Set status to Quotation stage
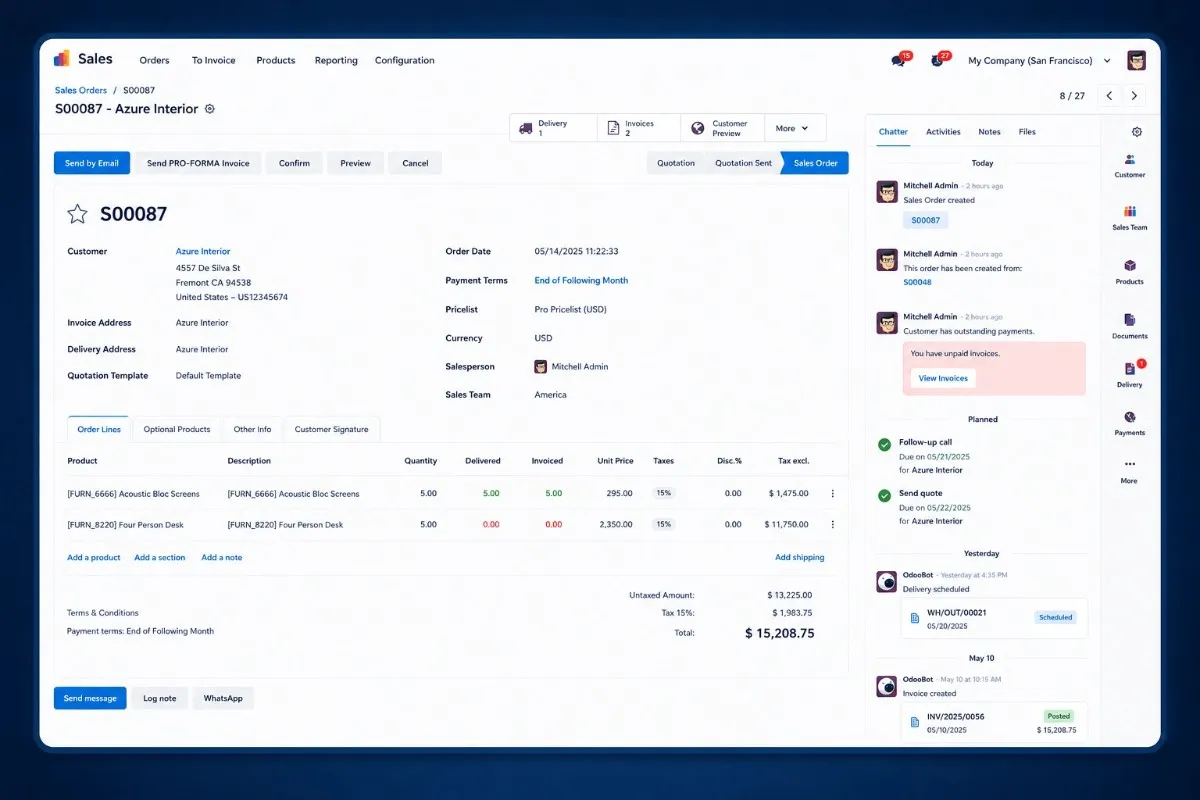 pyautogui.click(x=676, y=163)
